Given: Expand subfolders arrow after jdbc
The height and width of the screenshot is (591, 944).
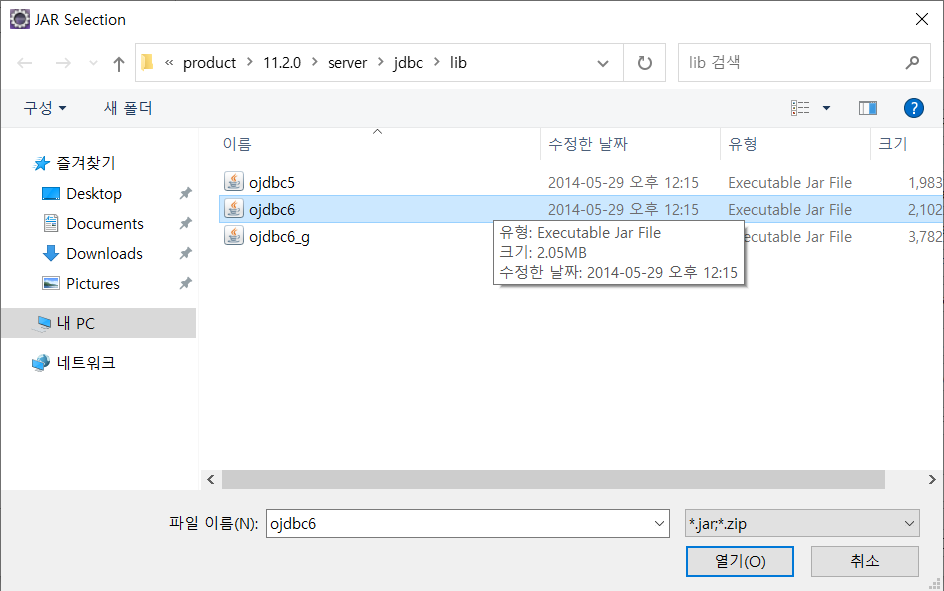Looking at the screenshot, I should pyautogui.click(x=436, y=62).
